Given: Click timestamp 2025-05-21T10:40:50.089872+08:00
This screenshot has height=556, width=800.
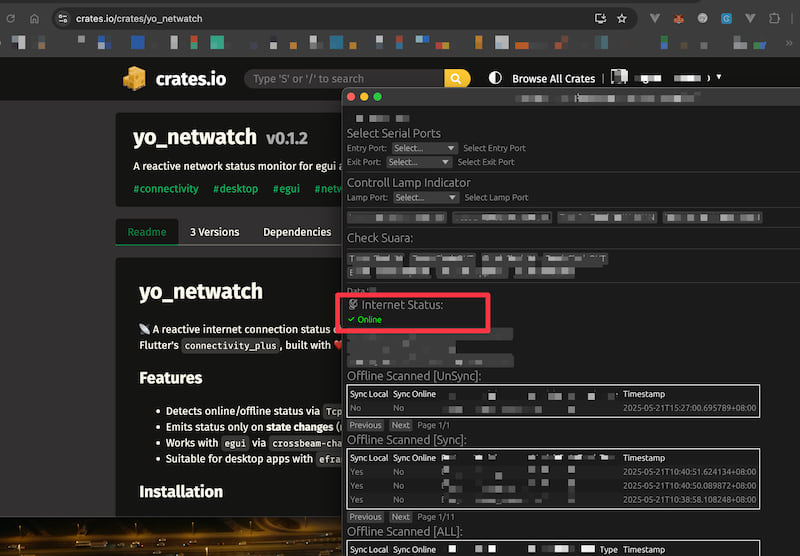Looking at the screenshot, I should pyautogui.click(x=689, y=486).
